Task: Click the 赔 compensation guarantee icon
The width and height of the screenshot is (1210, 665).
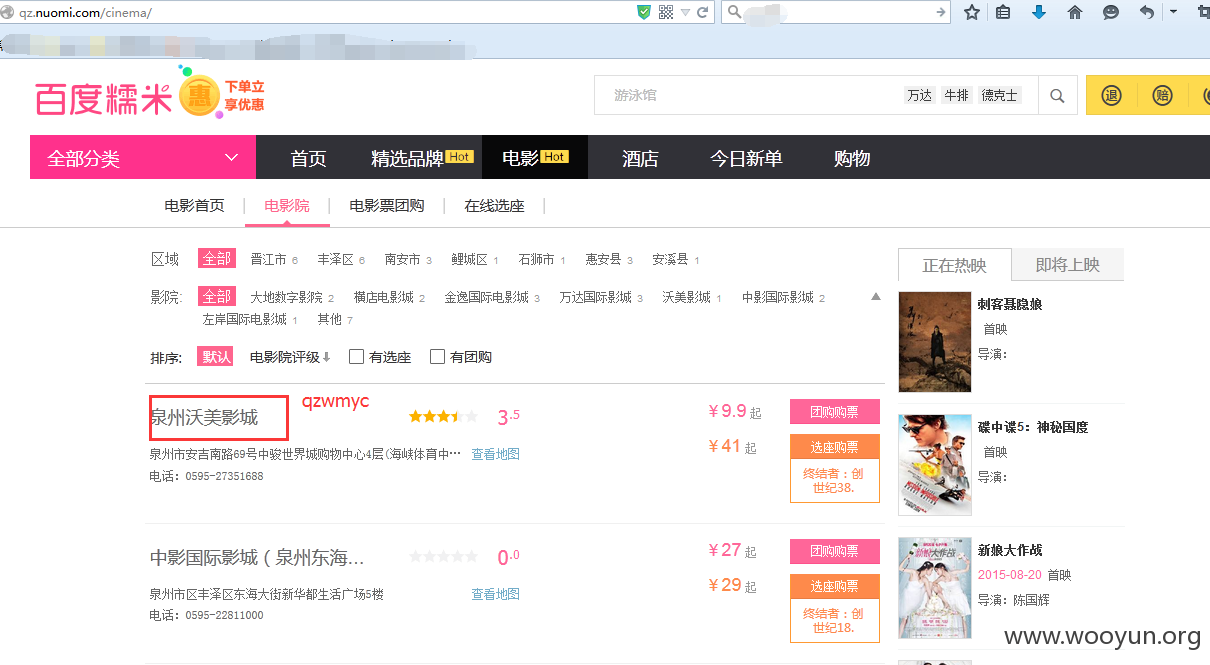Action: click(x=1162, y=96)
